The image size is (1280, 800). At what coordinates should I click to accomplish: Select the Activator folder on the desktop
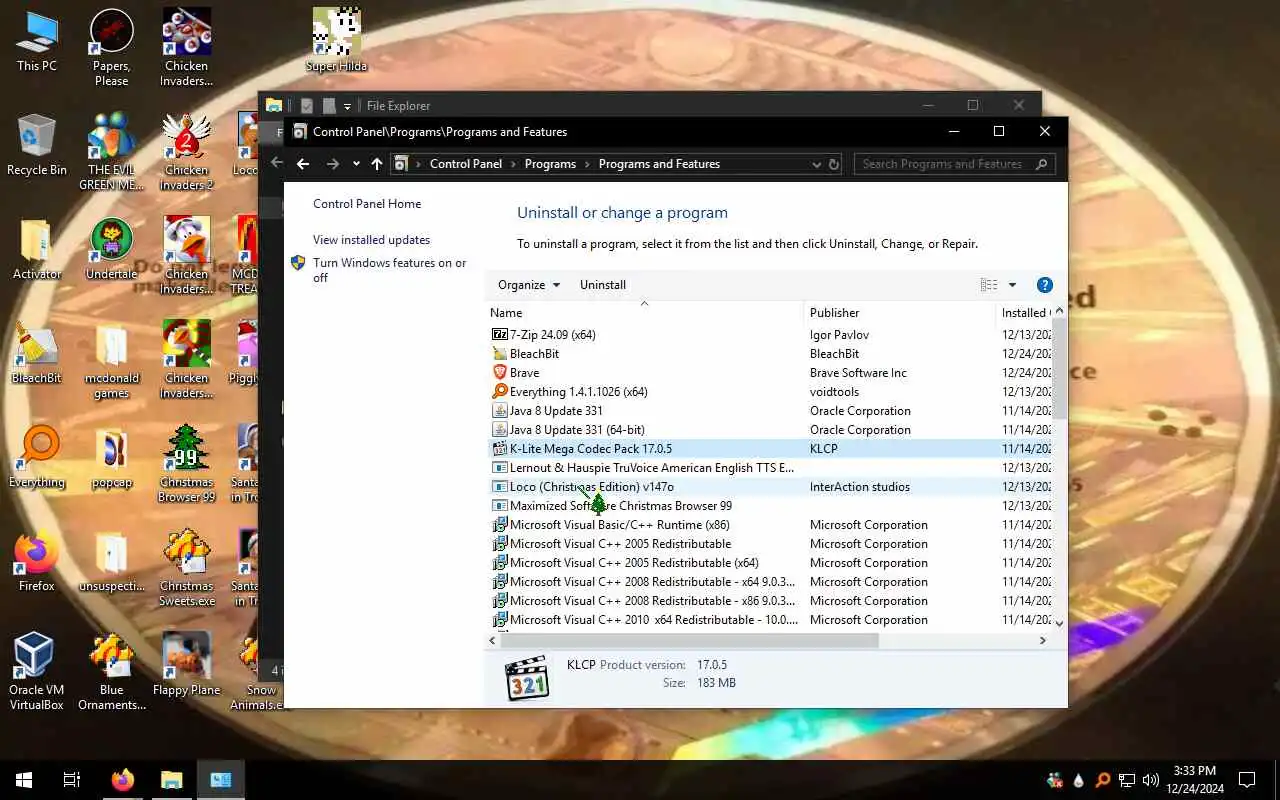click(37, 250)
